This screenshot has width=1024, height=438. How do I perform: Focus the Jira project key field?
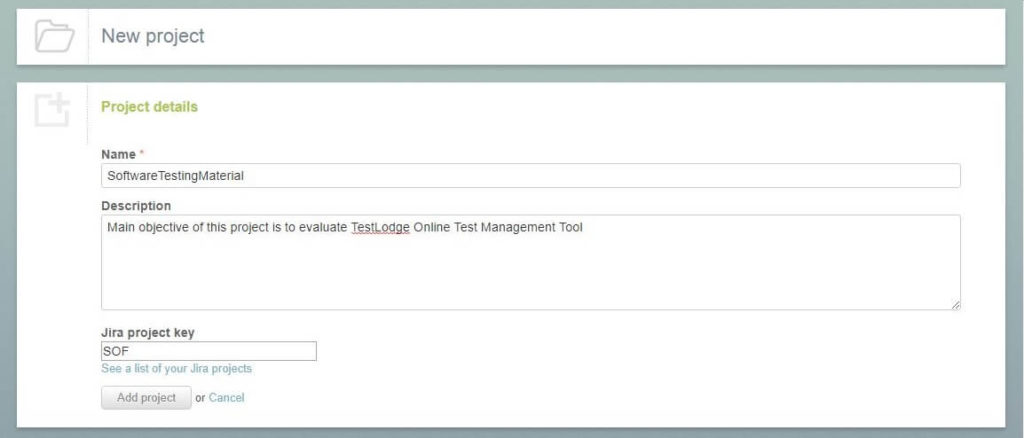click(x=209, y=351)
